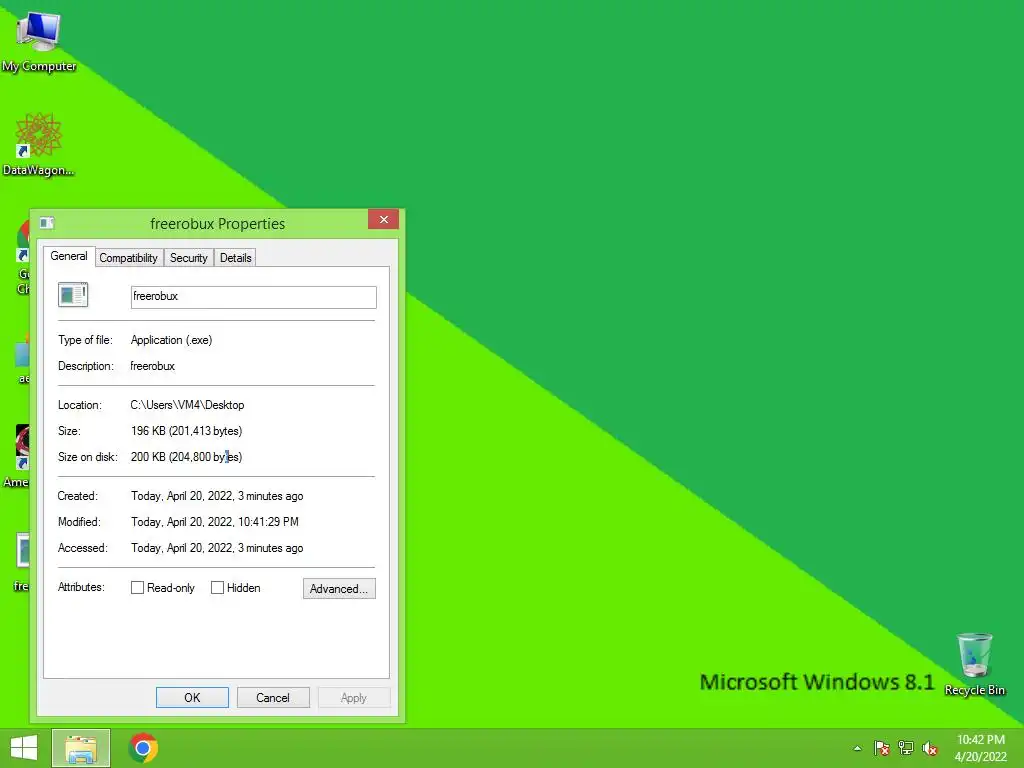Image resolution: width=1024 pixels, height=768 pixels.
Task: Open Action Center flag tray icon
Action: tap(882, 748)
